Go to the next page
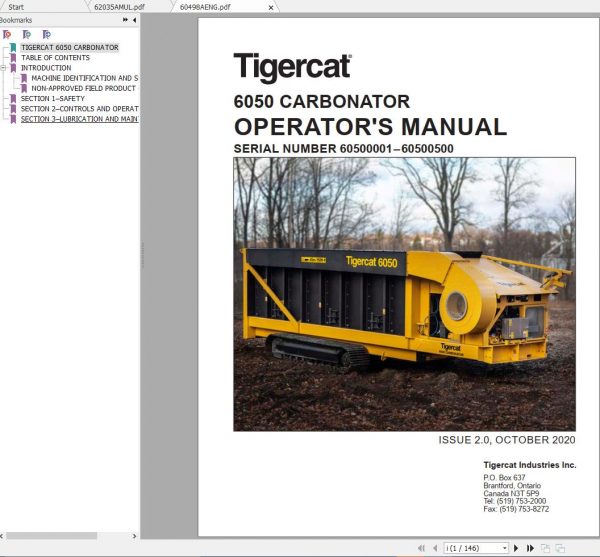The height and width of the screenshot is (557, 600). point(516,548)
